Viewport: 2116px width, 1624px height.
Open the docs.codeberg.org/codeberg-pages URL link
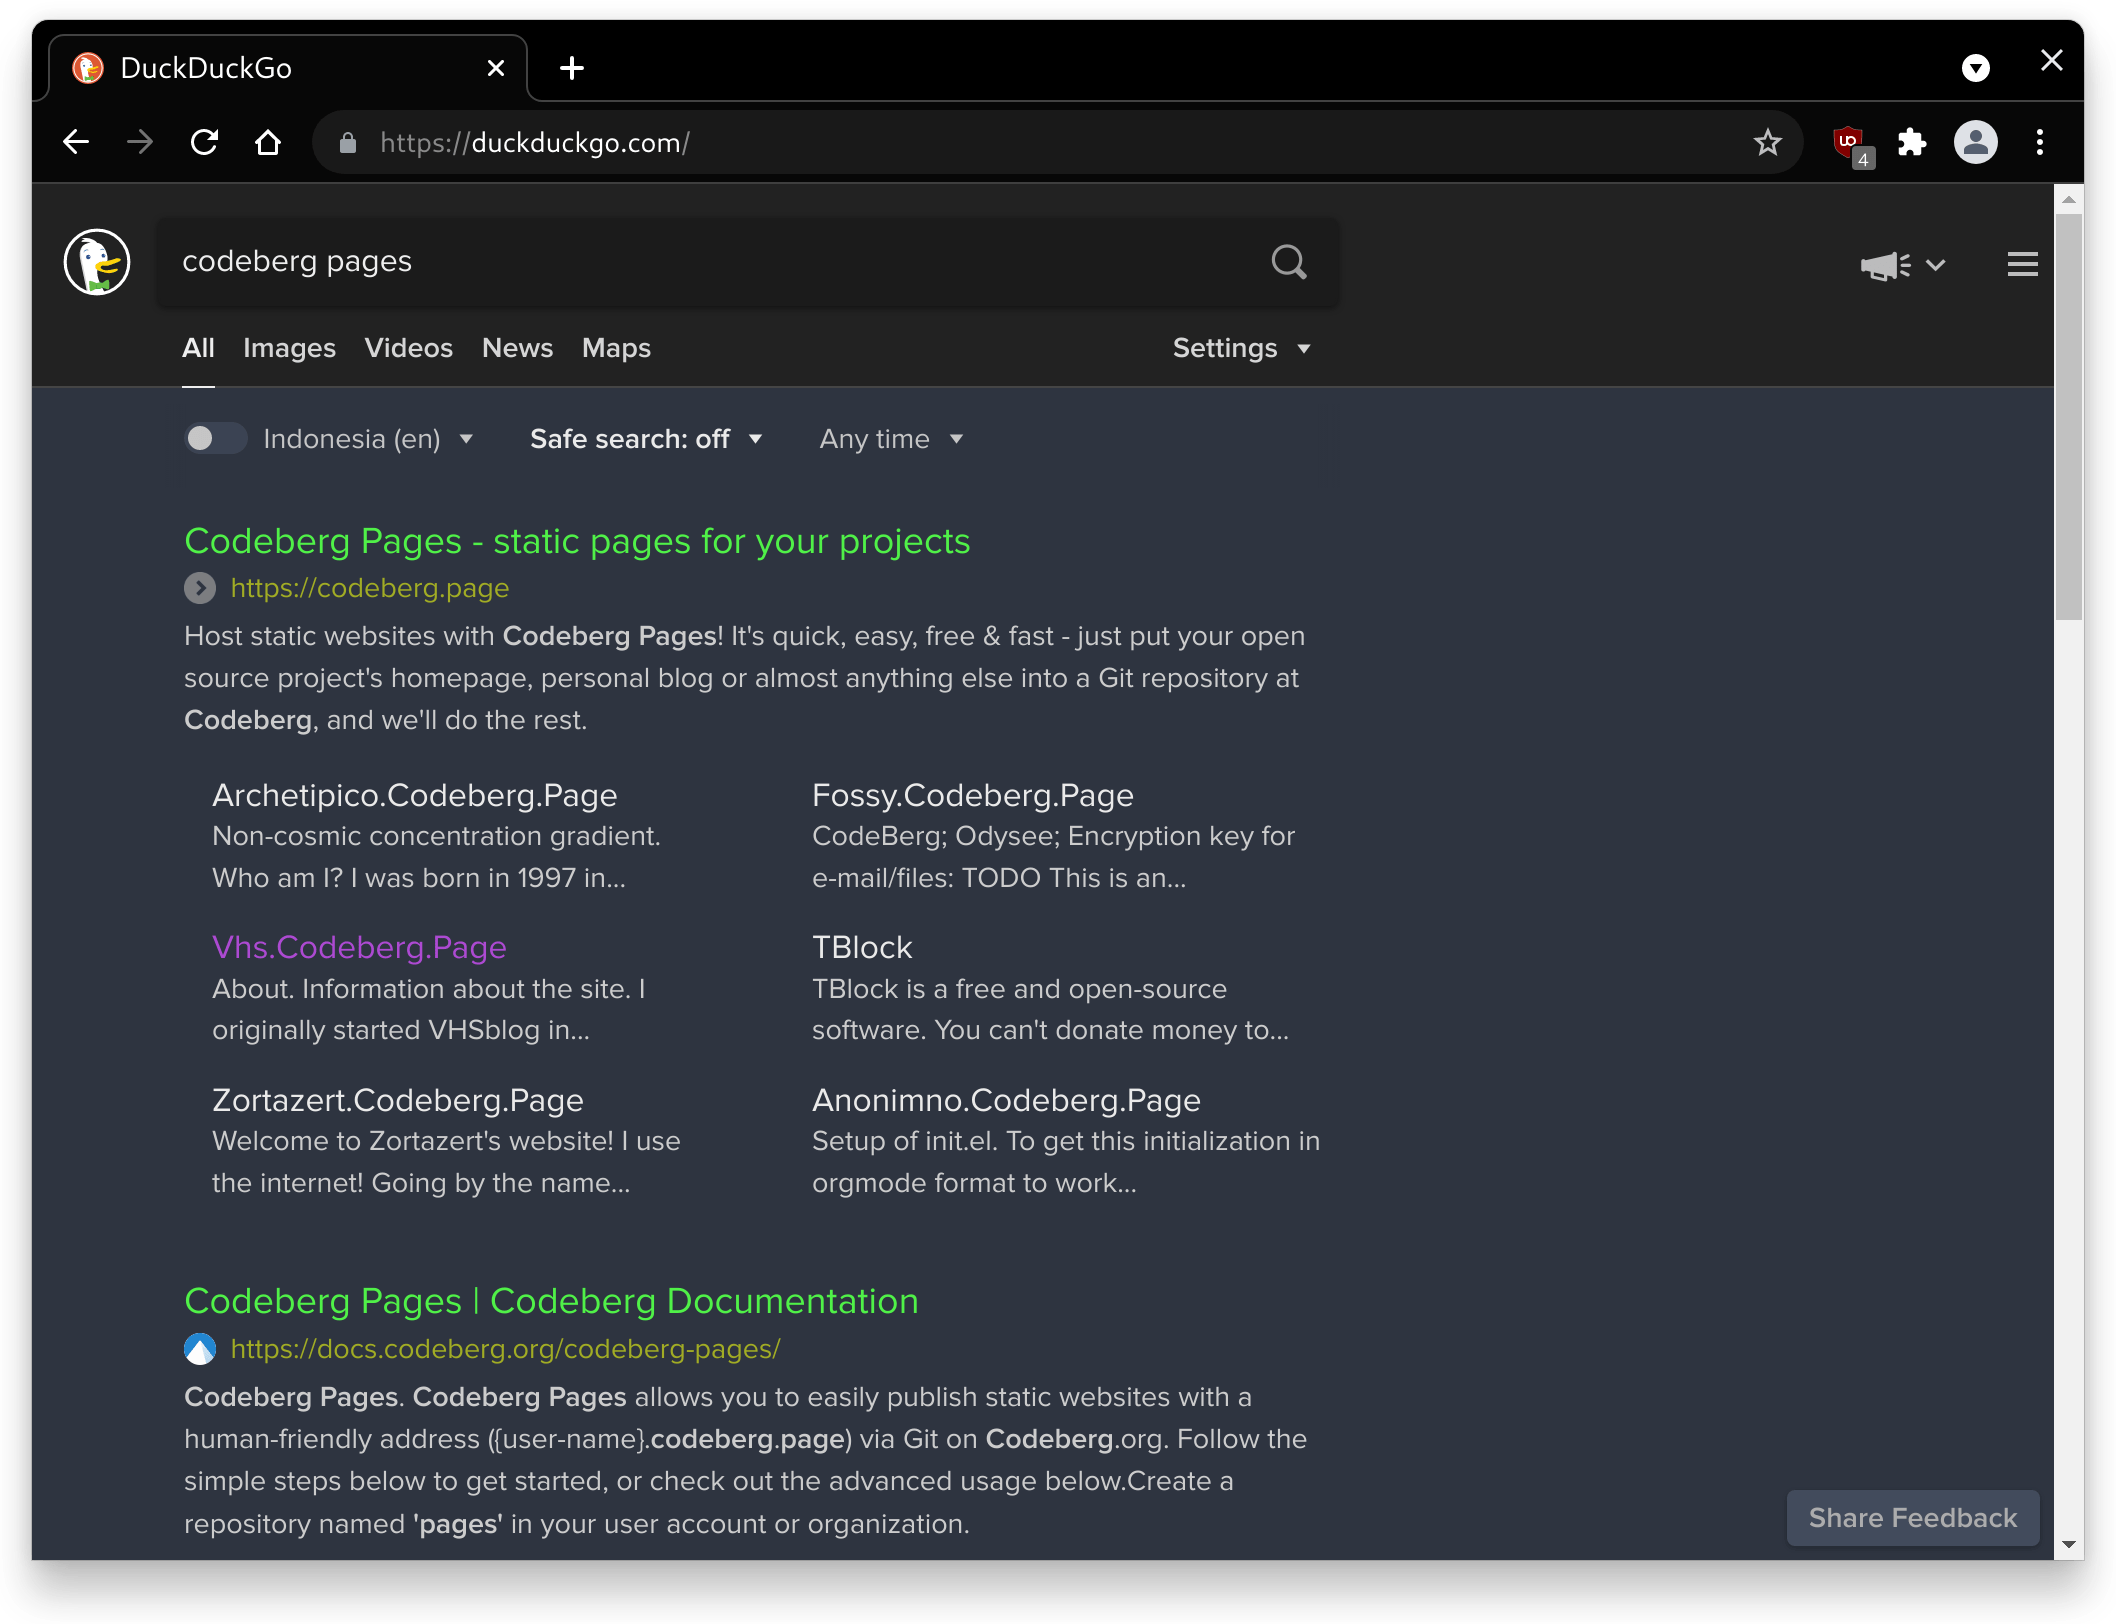[505, 1349]
